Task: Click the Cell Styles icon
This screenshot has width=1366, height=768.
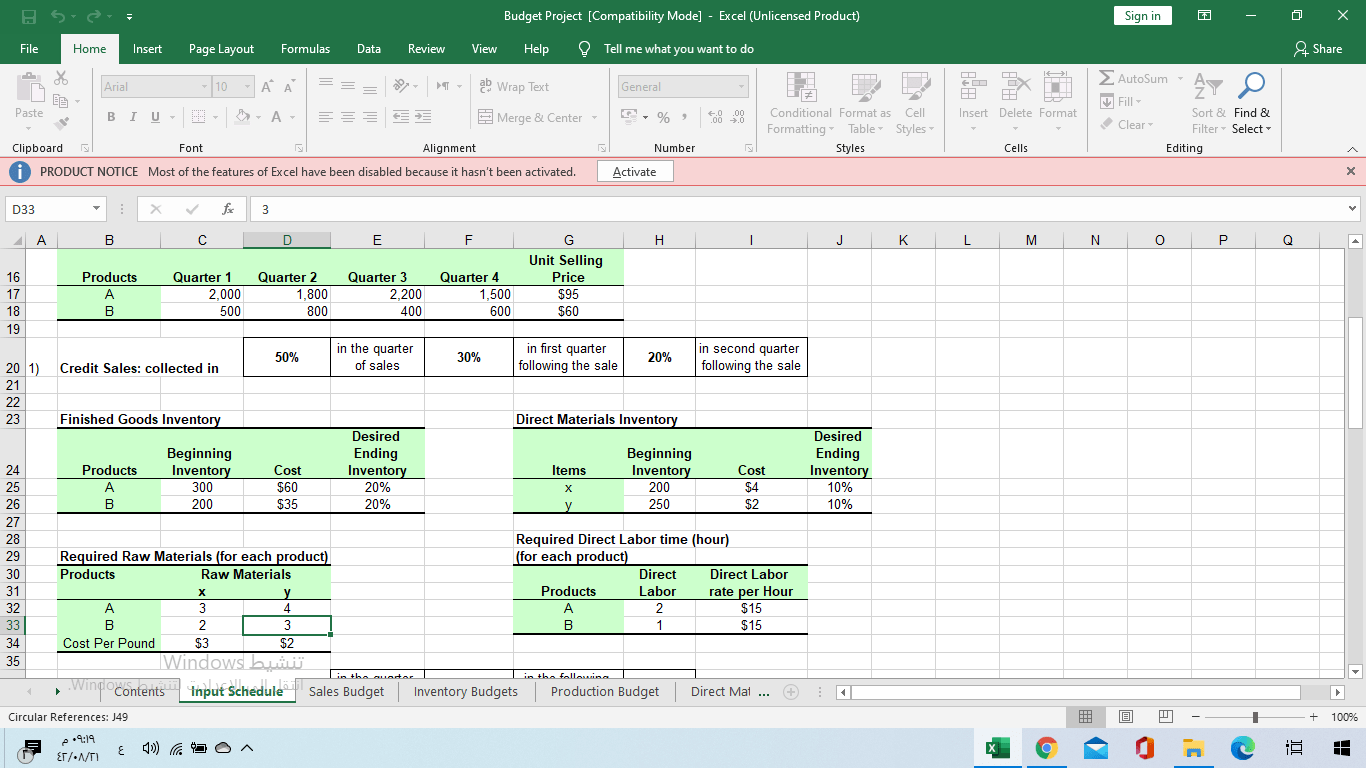Action: click(x=915, y=88)
